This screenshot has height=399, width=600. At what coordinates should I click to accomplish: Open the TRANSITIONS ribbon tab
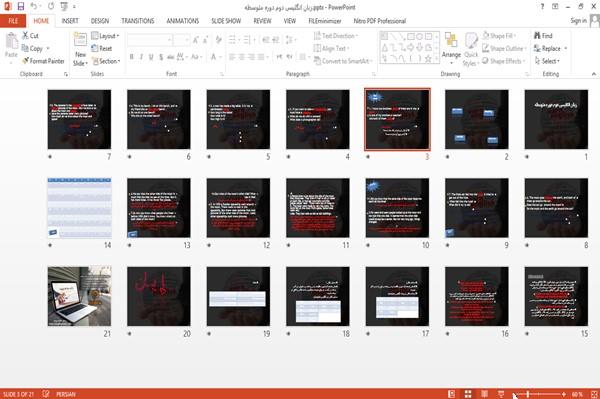[x=138, y=21]
